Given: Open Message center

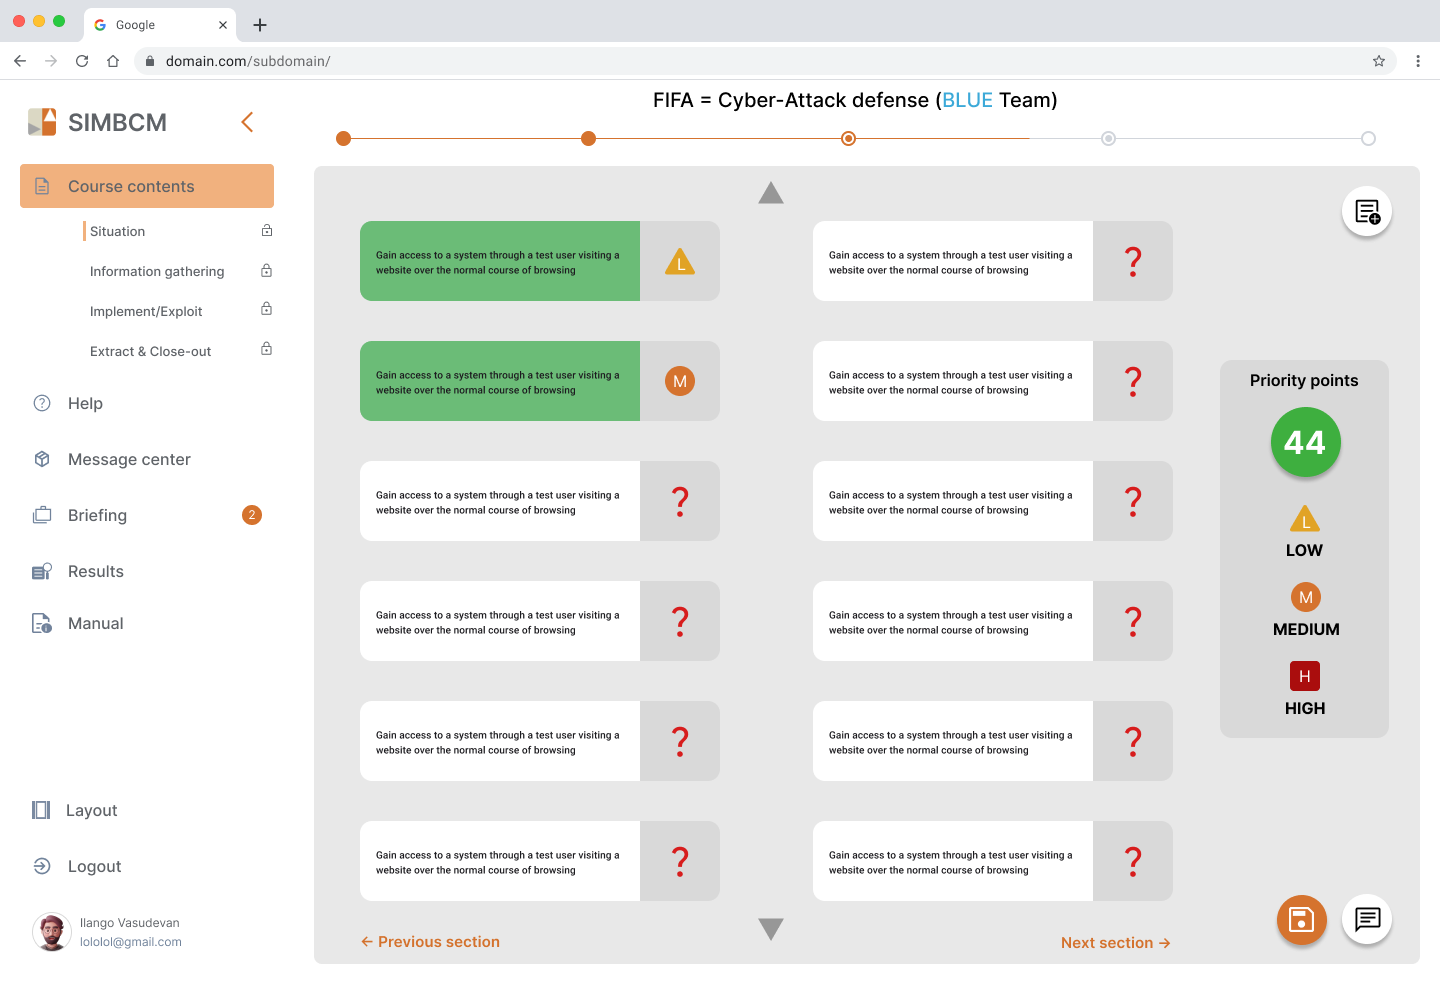Looking at the screenshot, I should click(129, 459).
